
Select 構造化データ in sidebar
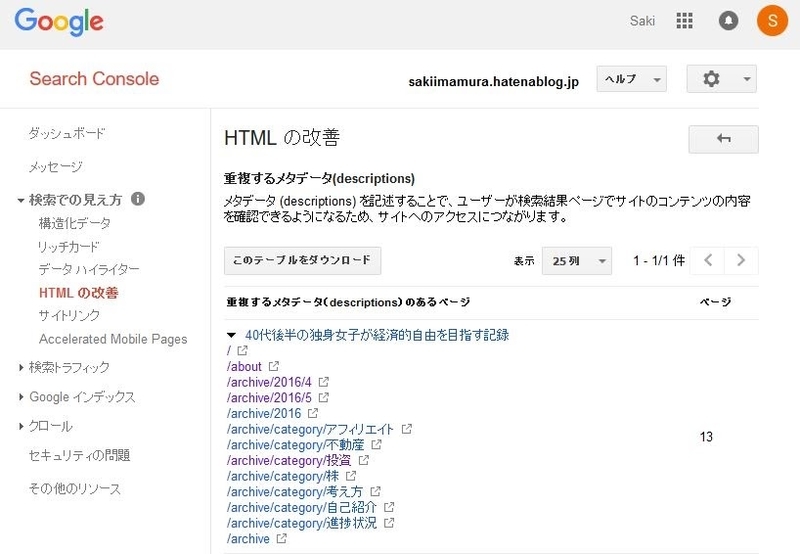point(74,223)
